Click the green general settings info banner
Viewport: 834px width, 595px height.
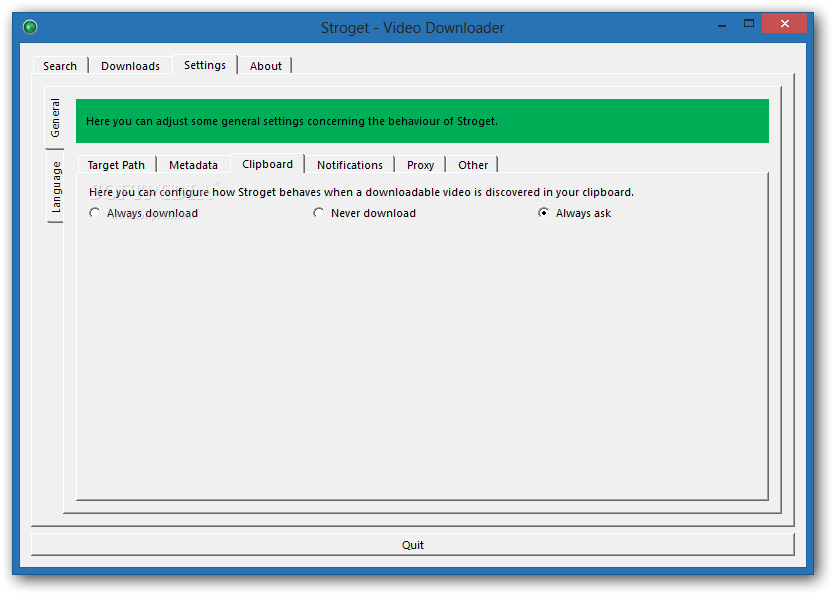coord(422,121)
